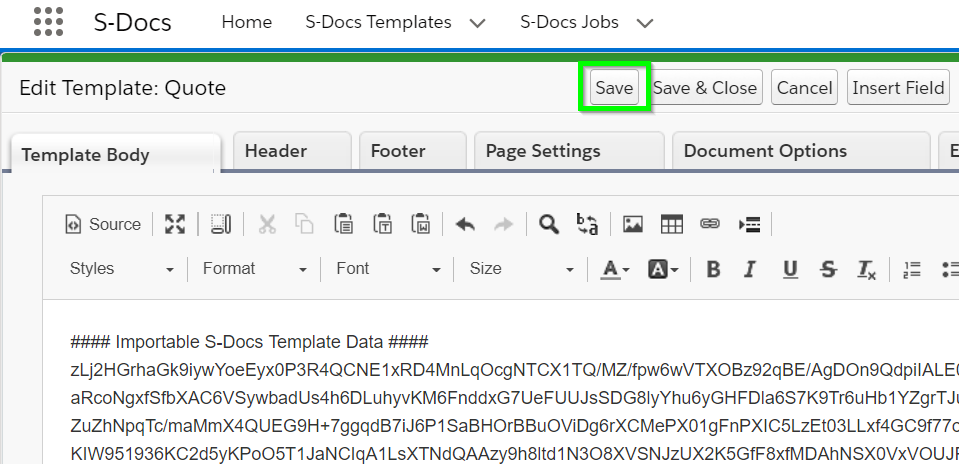Viewport: 959px width, 464px height.
Task: Insert a table with the grid icon
Action: point(672,224)
